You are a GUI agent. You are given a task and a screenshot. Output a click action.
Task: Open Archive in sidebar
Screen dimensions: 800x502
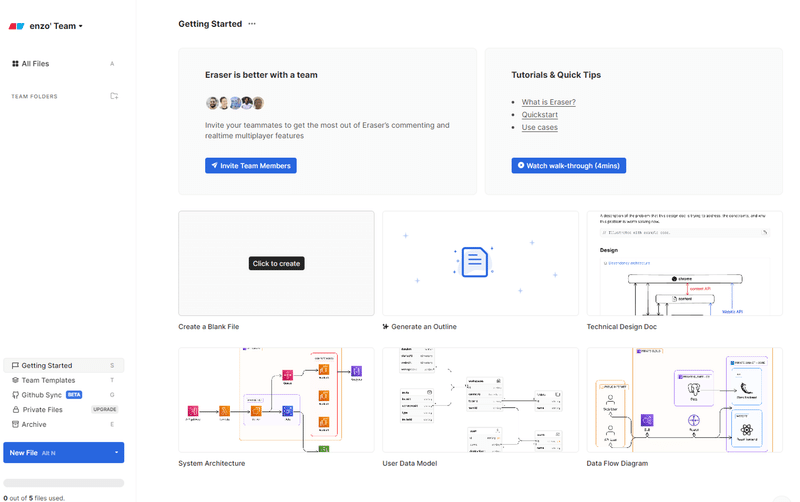63,424
